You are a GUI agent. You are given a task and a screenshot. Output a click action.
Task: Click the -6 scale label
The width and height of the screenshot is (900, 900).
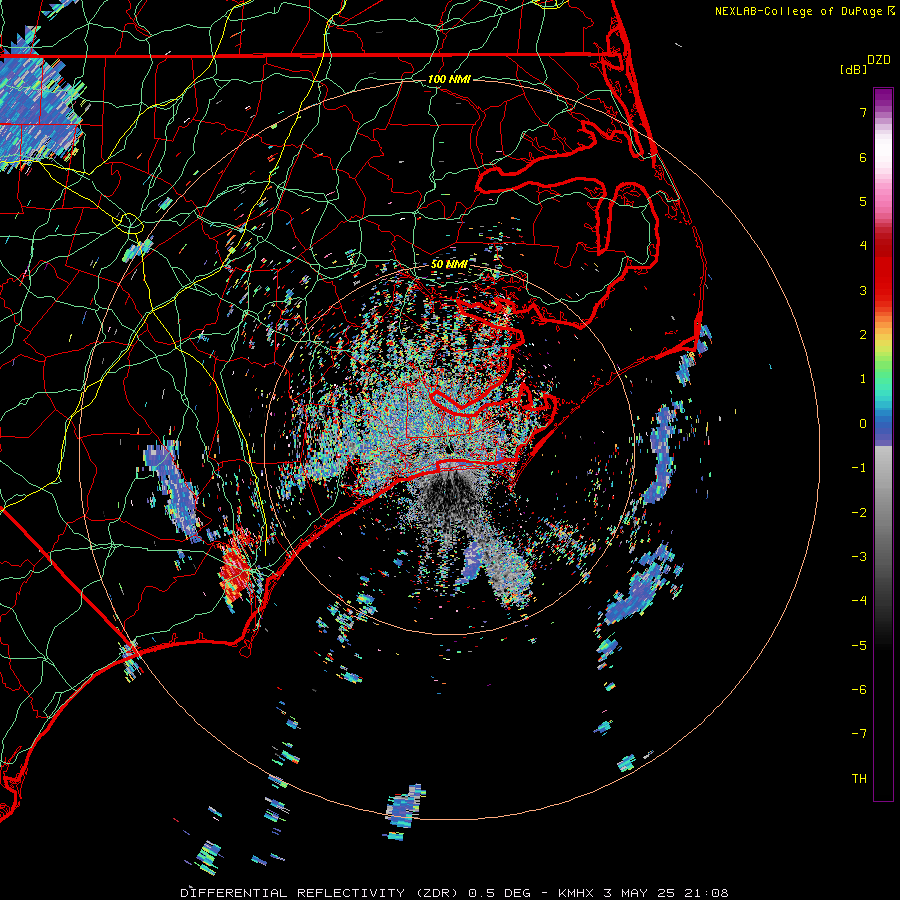click(x=859, y=690)
